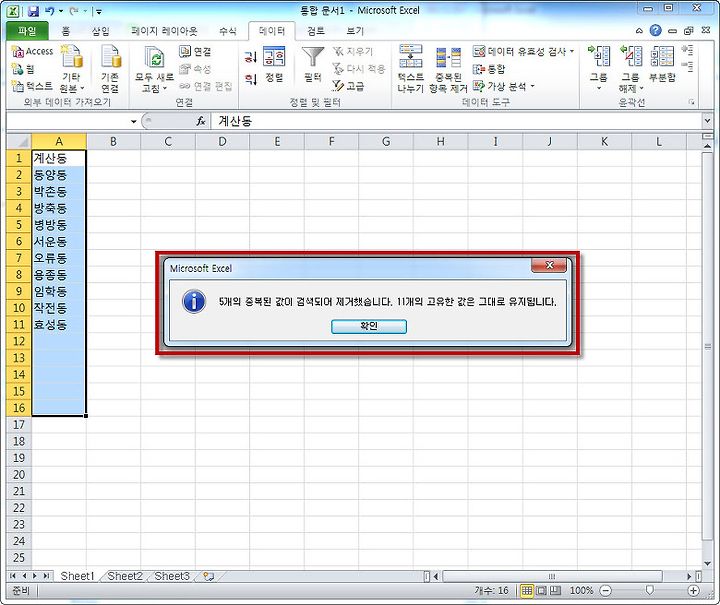Click the formula bar input field
This screenshot has height=605, width=720.
[x=456, y=121]
